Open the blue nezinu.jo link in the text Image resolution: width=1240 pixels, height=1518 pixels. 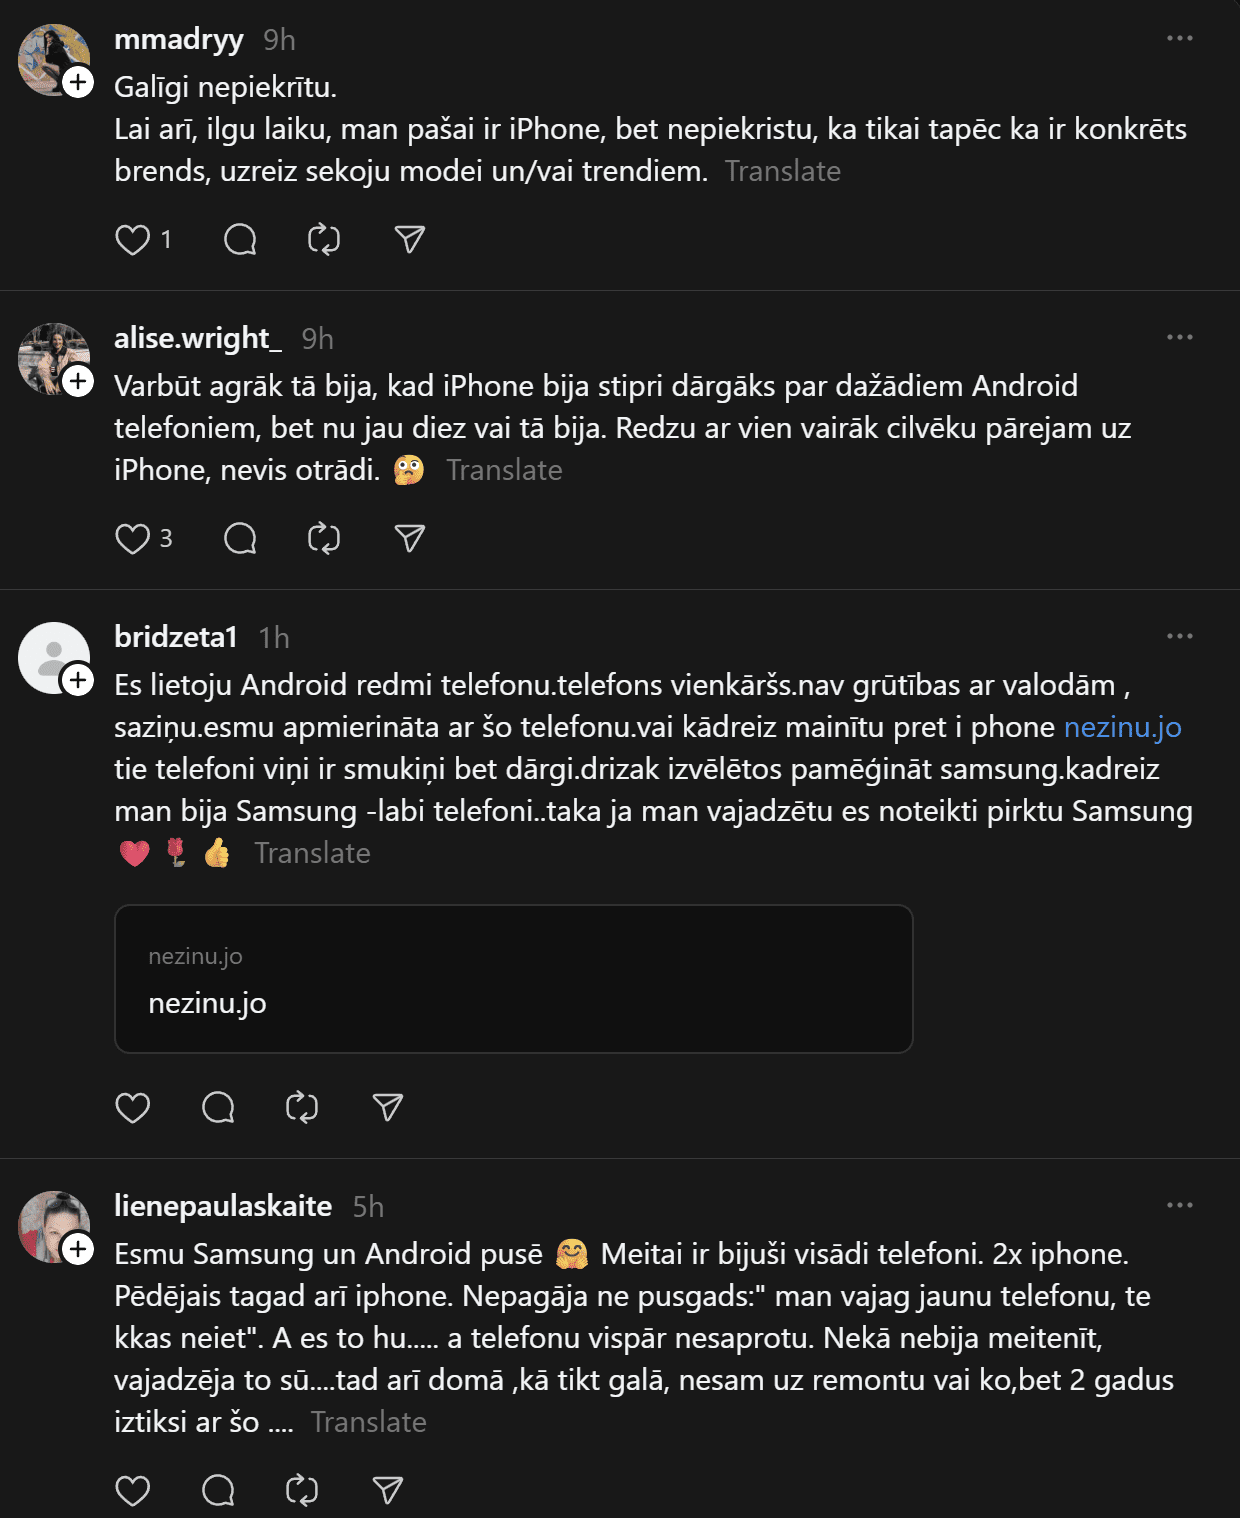(1122, 727)
